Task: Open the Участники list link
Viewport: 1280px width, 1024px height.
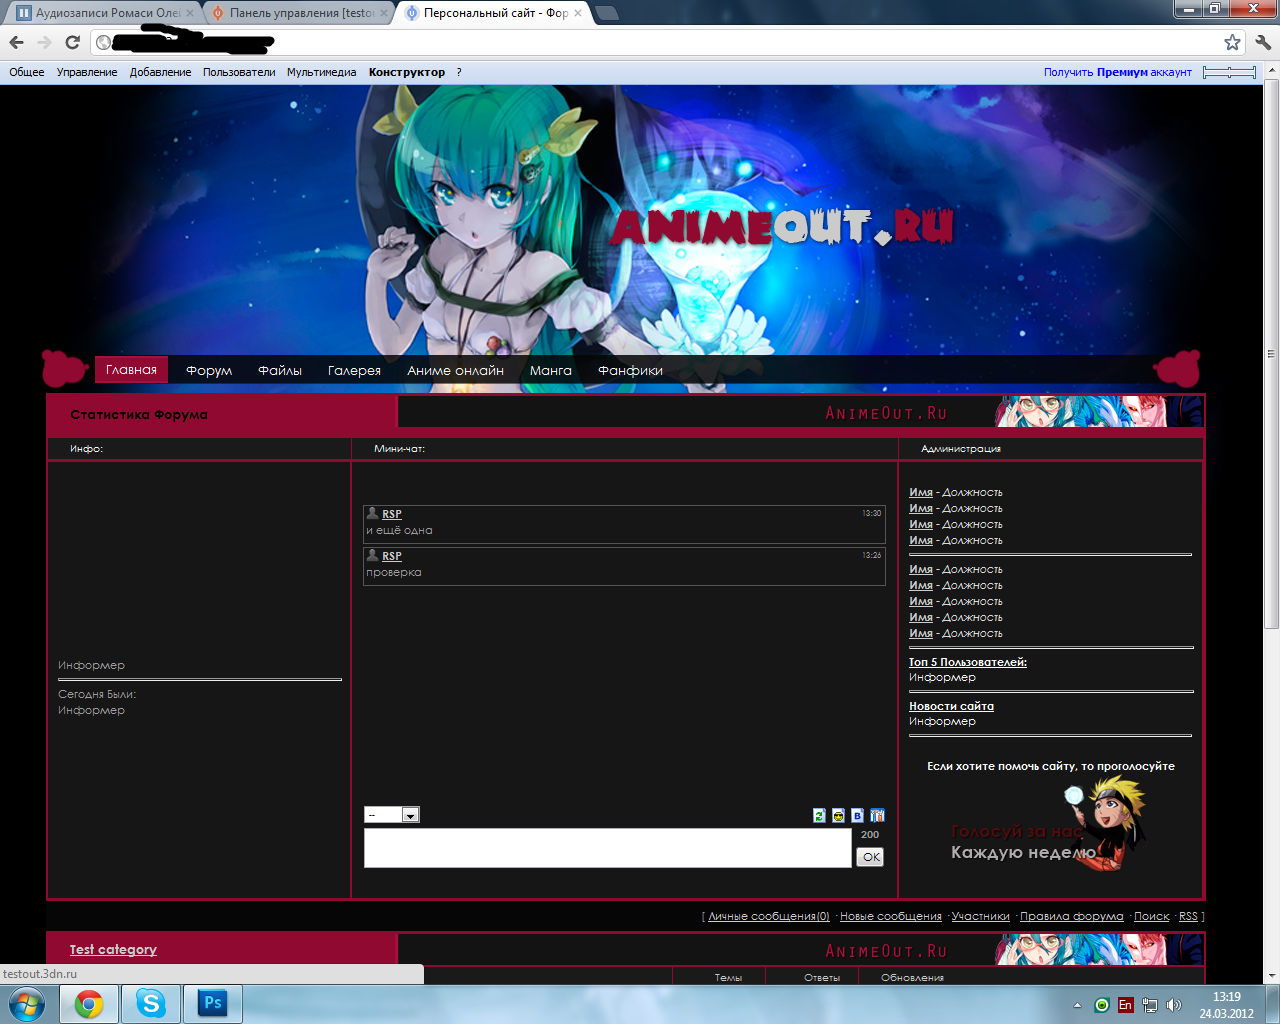Action: tap(981, 916)
